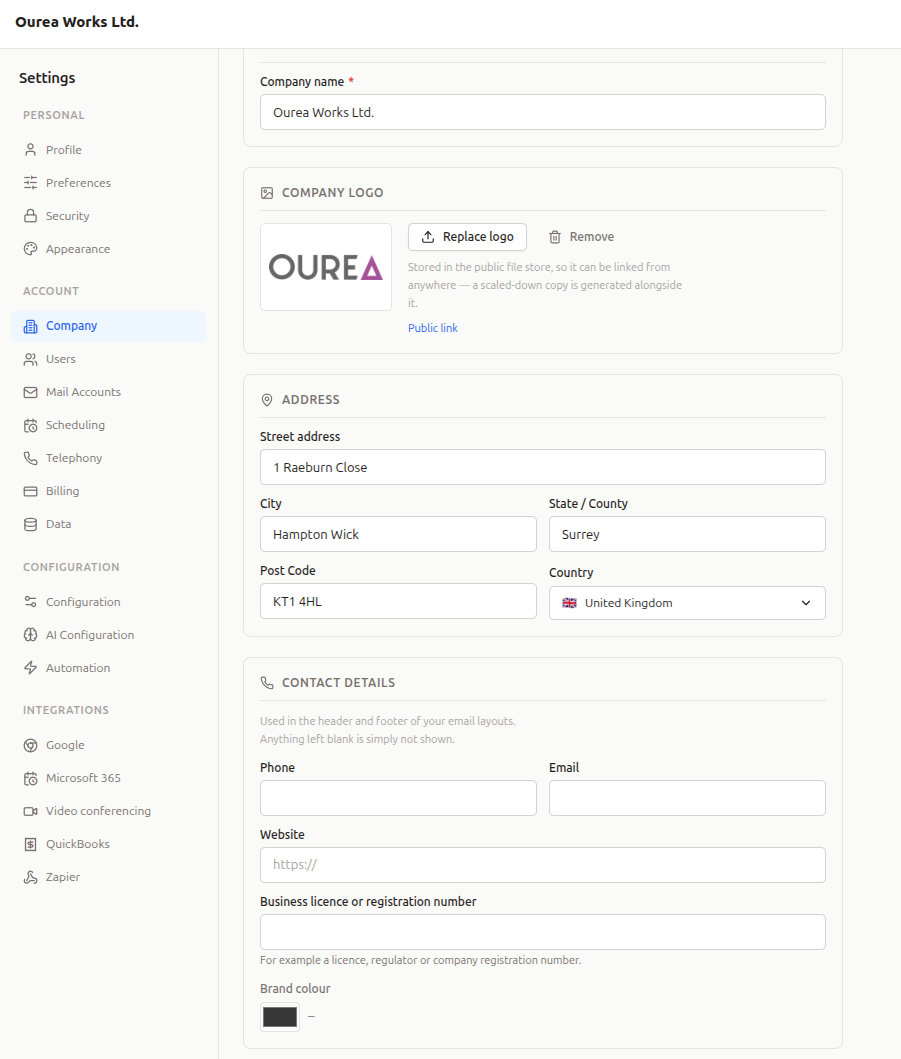Click Ourea Works Ltd. header title
This screenshot has width=901, height=1059.
pyautogui.click(x=77, y=22)
